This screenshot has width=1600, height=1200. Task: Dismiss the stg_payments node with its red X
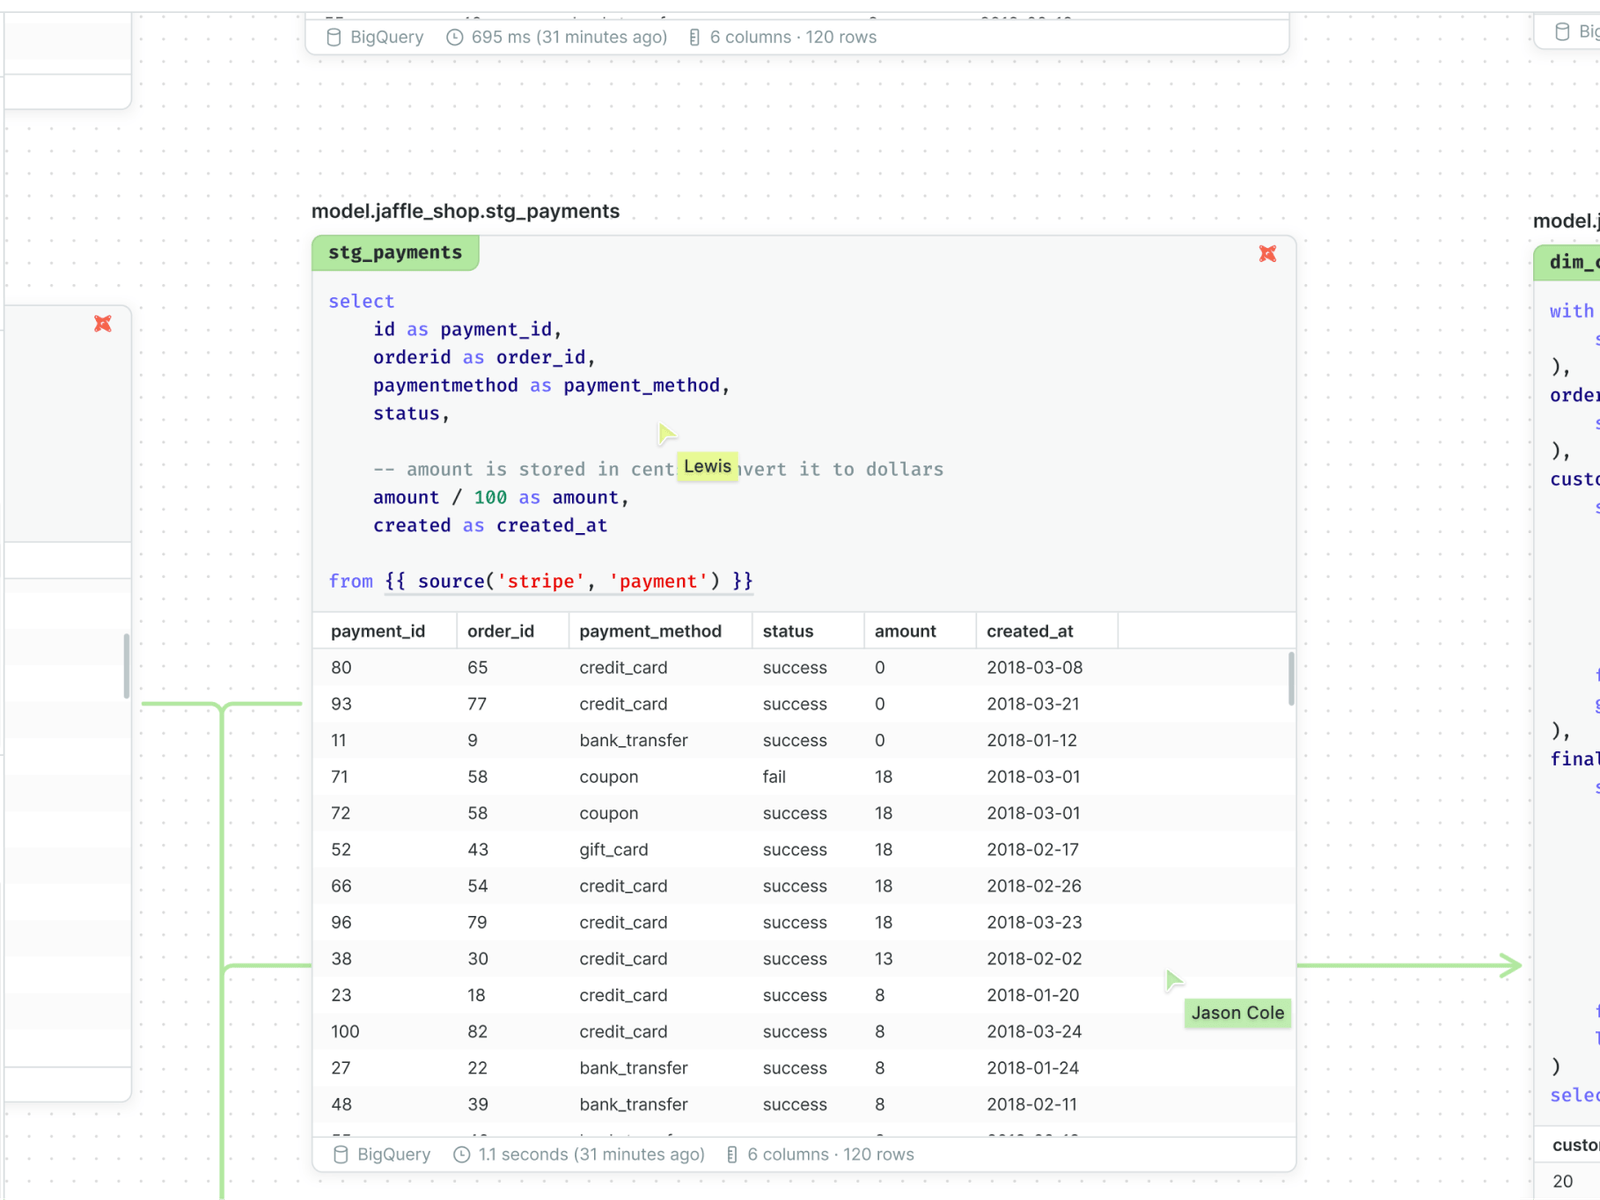coord(1267,253)
